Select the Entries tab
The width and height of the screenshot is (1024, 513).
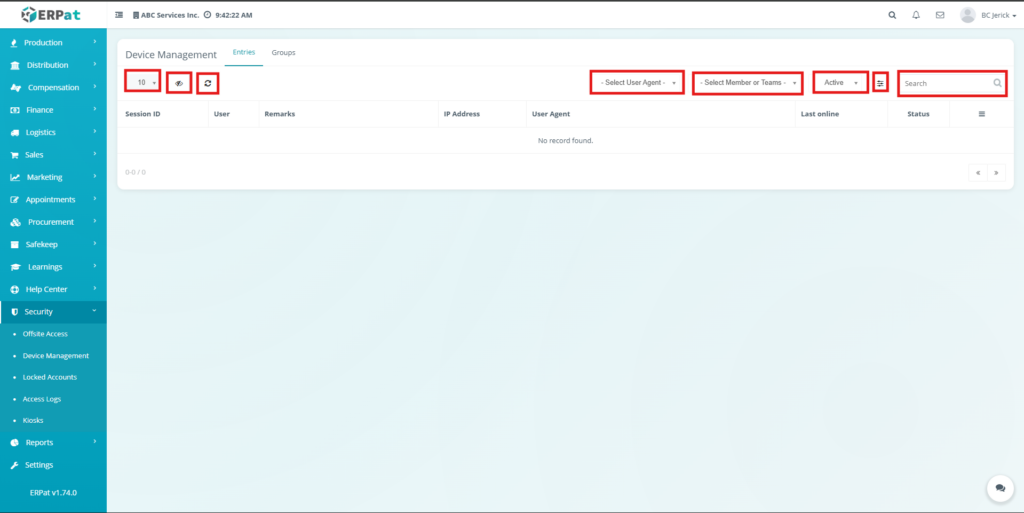point(244,52)
